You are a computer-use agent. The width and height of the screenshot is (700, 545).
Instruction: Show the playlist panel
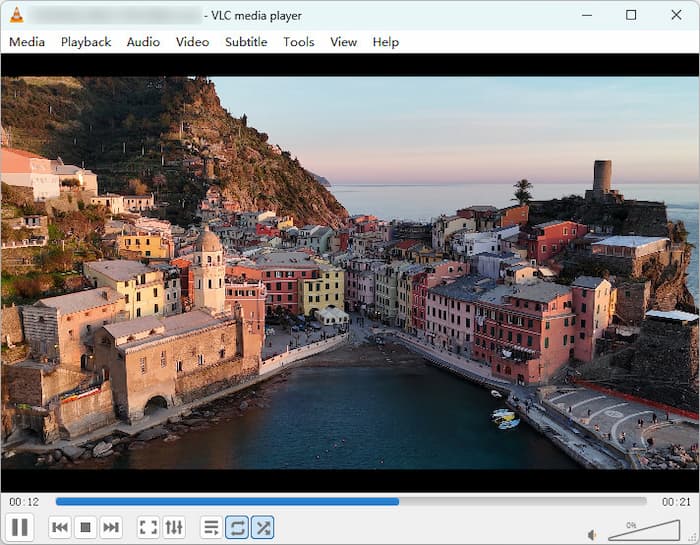[x=211, y=527]
